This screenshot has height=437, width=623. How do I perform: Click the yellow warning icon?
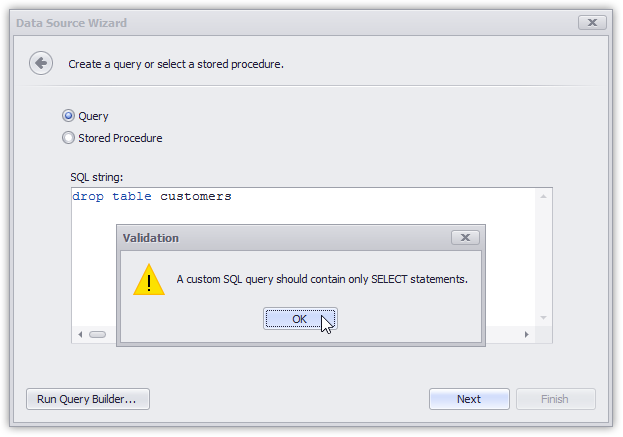(149, 280)
